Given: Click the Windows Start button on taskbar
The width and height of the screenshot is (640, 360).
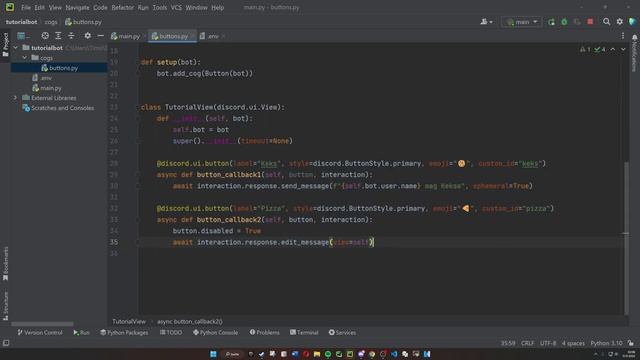Looking at the screenshot, I should tap(213, 354).
